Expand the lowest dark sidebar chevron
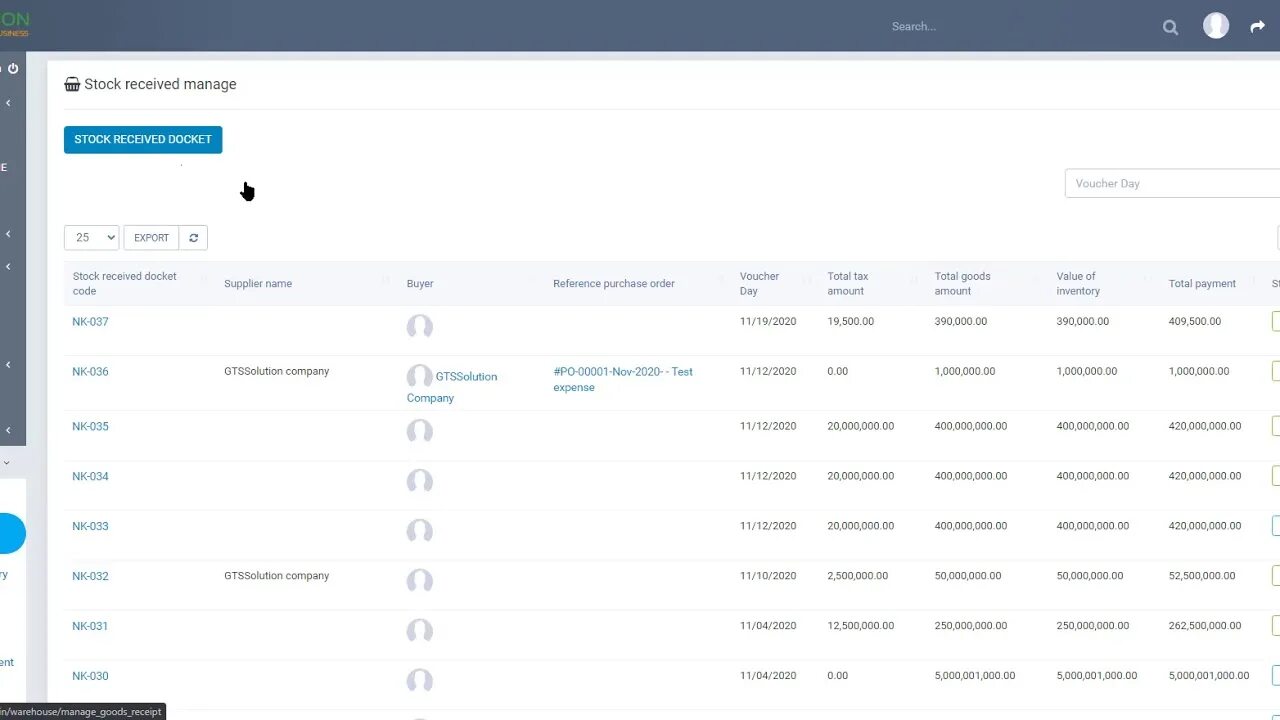This screenshot has width=1280, height=720. point(8,430)
